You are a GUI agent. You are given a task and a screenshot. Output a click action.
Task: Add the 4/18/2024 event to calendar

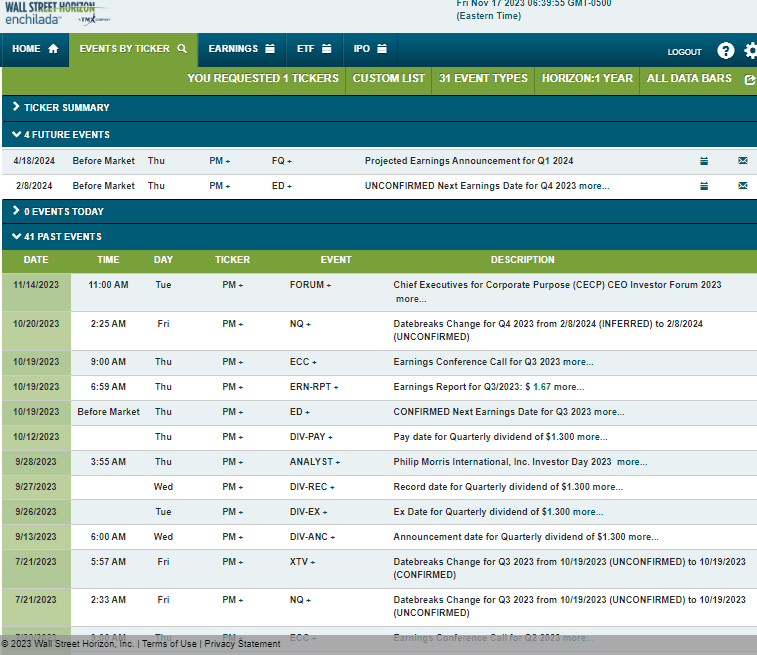pyautogui.click(x=704, y=161)
